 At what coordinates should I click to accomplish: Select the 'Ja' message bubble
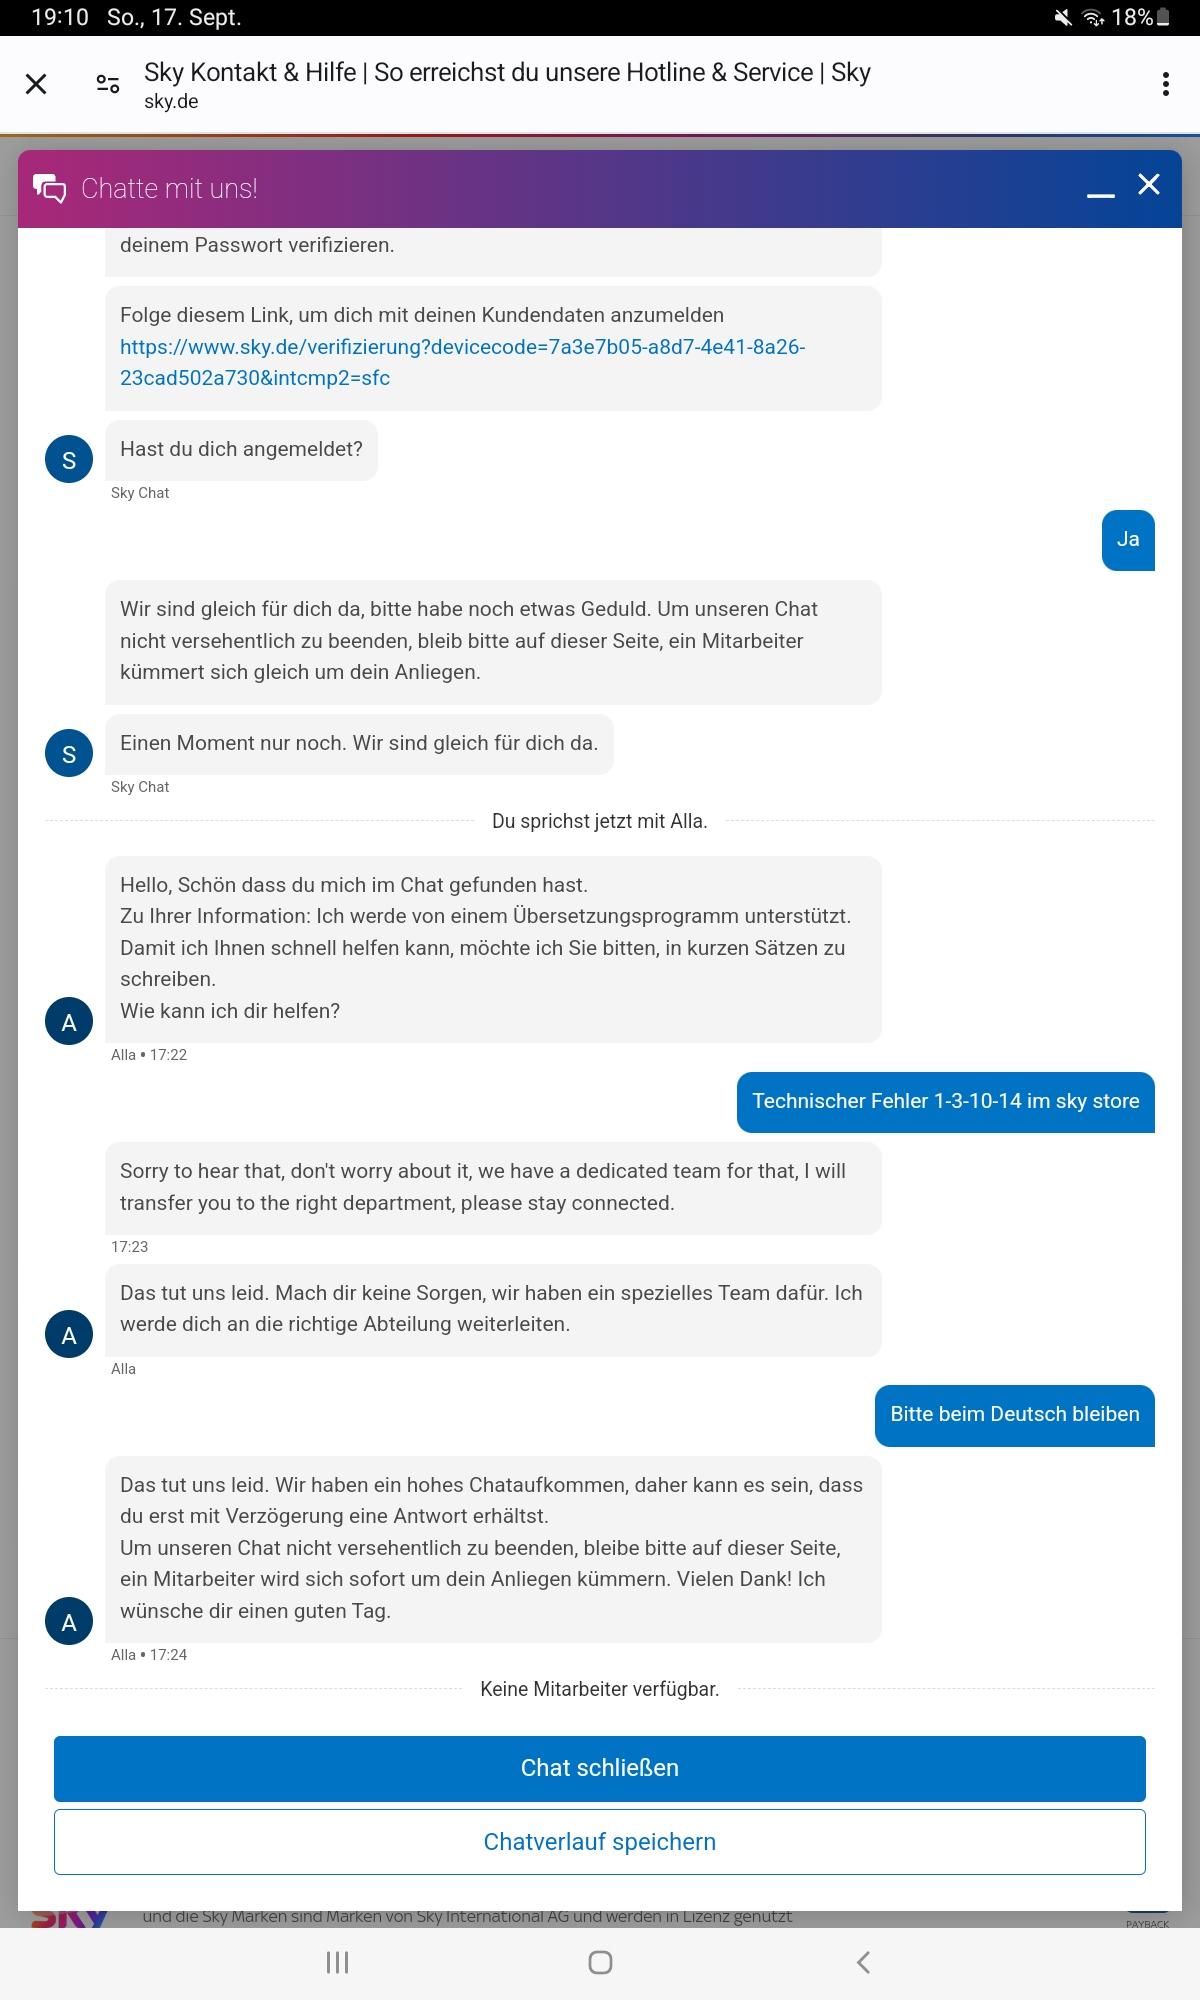(x=1127, y=539)
